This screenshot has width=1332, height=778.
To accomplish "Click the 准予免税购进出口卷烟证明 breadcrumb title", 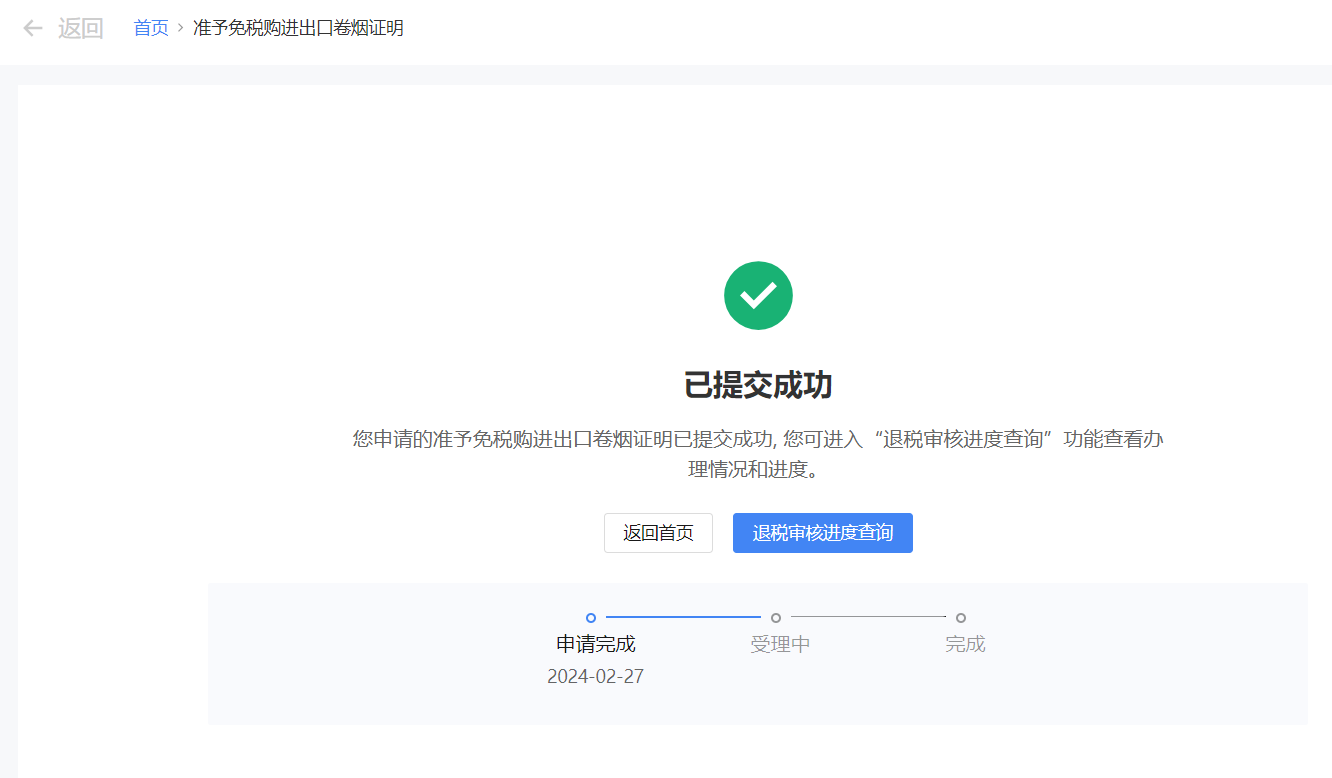I will click(x=298, y=28).
